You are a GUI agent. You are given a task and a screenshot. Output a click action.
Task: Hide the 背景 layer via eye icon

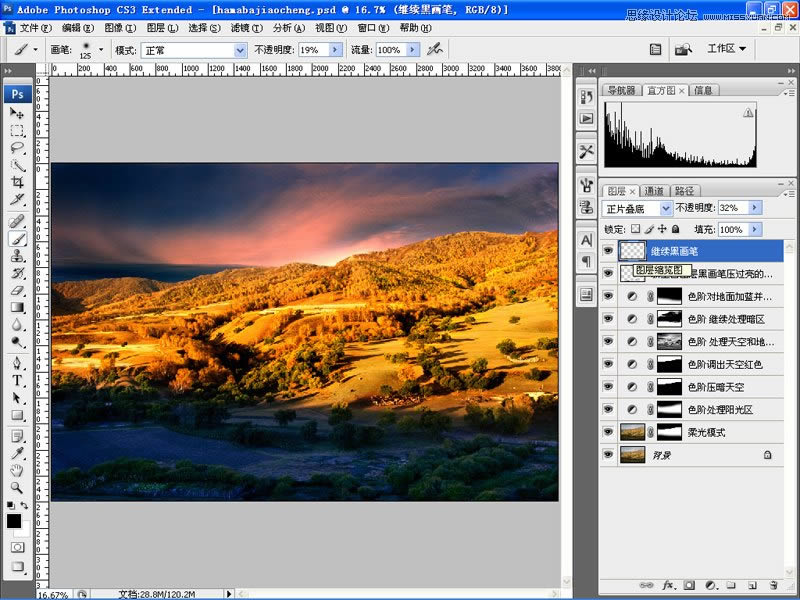tap(608, 454)
